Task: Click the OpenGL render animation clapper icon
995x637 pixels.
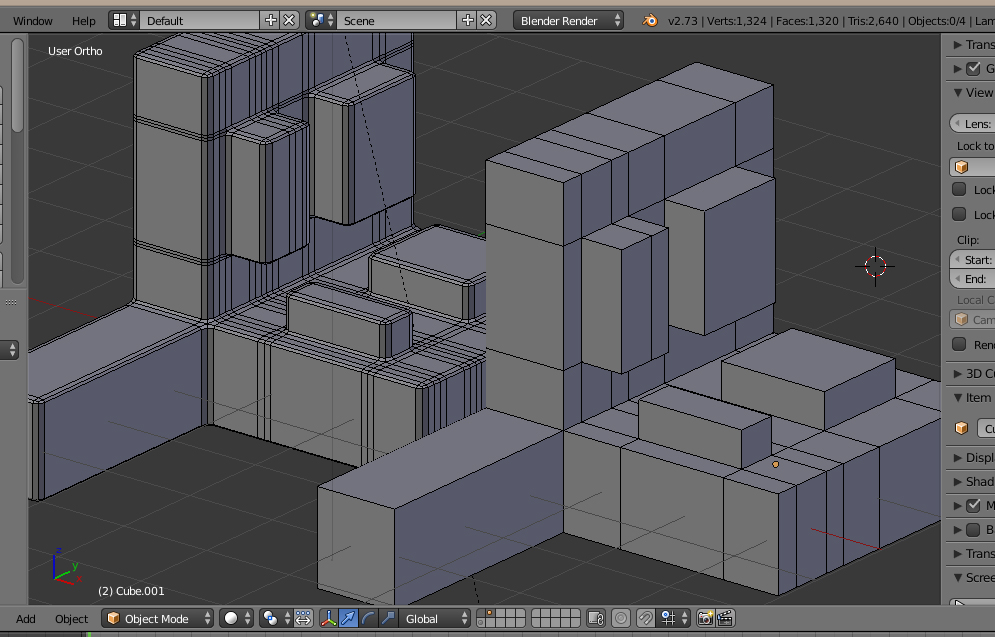Action: pyautogui.click(x=725, y=619)
